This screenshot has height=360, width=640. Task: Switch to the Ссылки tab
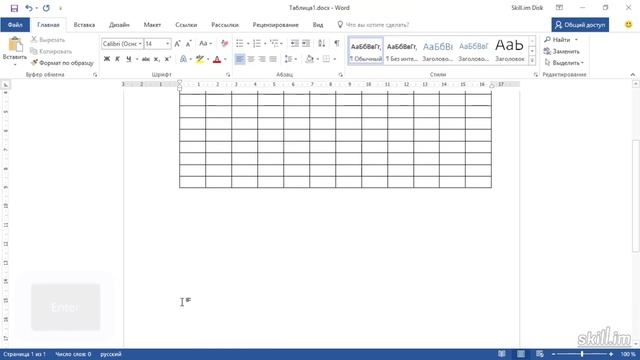pos(186,24)
